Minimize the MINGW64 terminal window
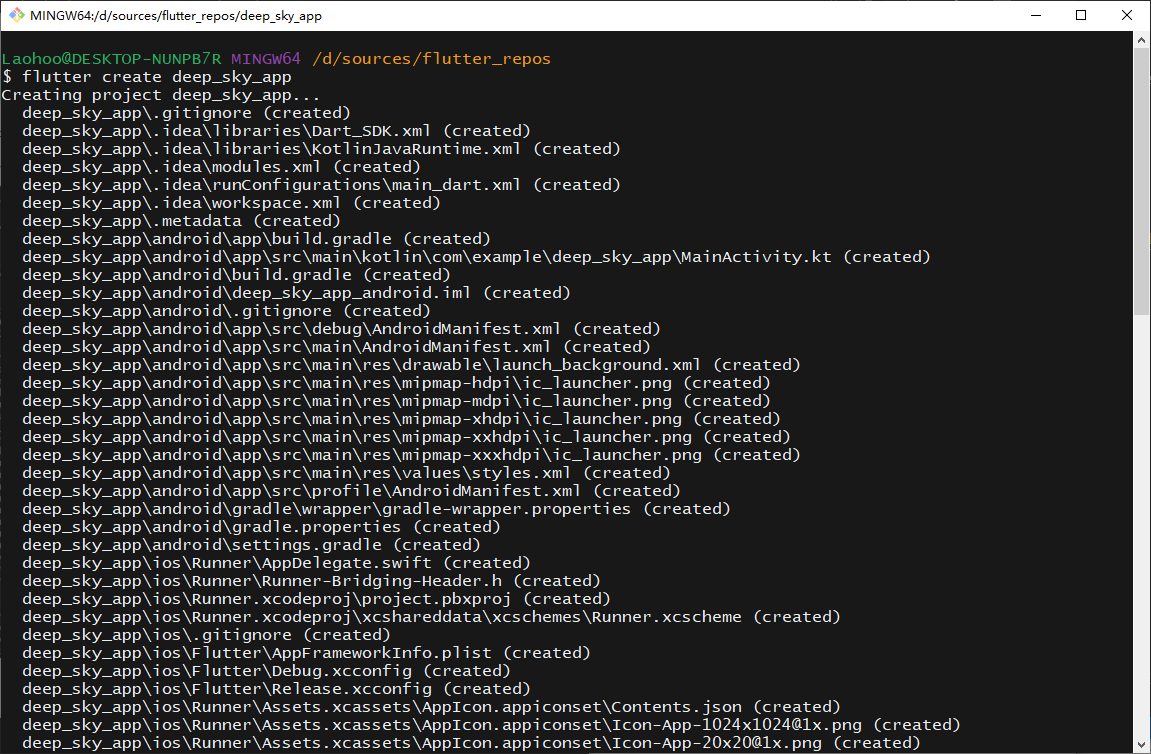1151x754 pixels. pyautogui.click(x=1036, y=15)
